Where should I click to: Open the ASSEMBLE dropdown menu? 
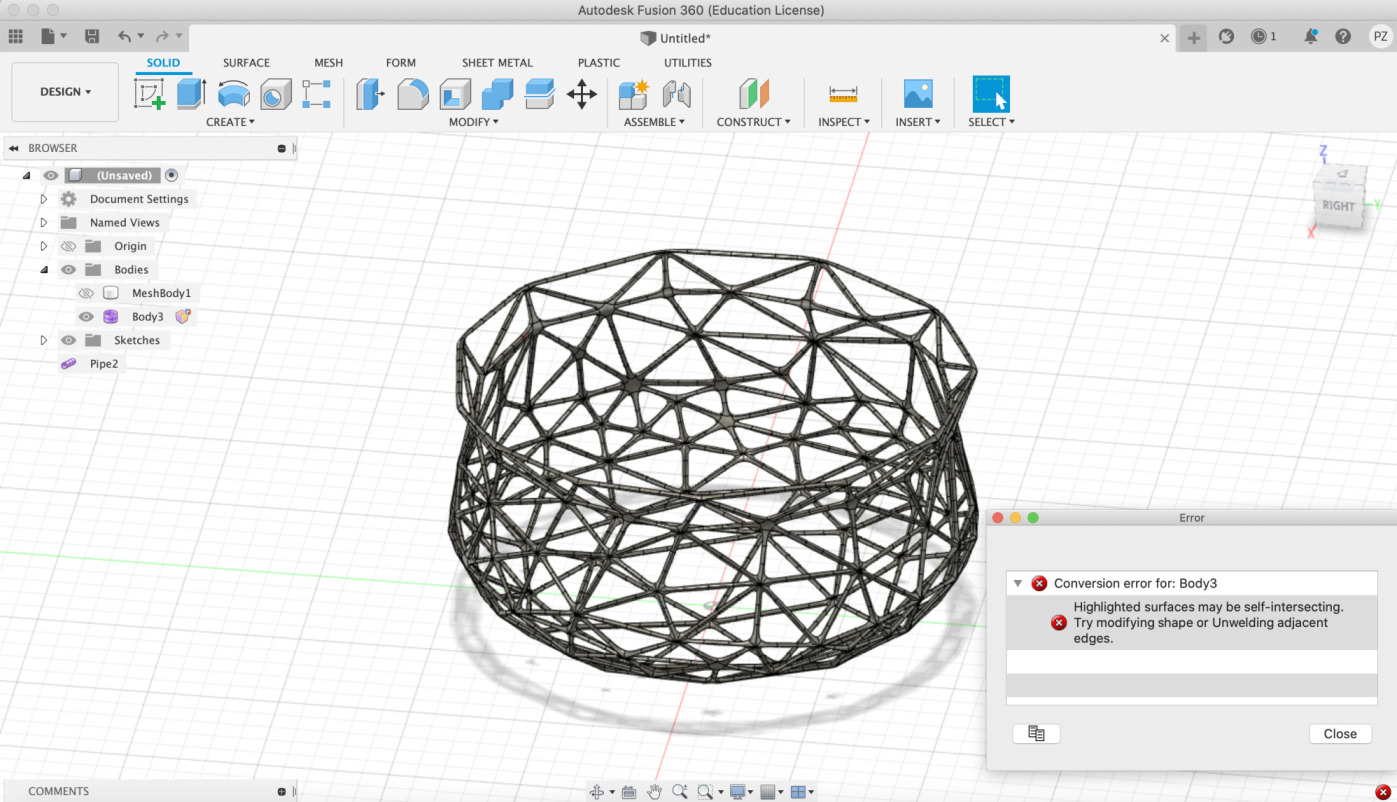click(x=654, y=122)
